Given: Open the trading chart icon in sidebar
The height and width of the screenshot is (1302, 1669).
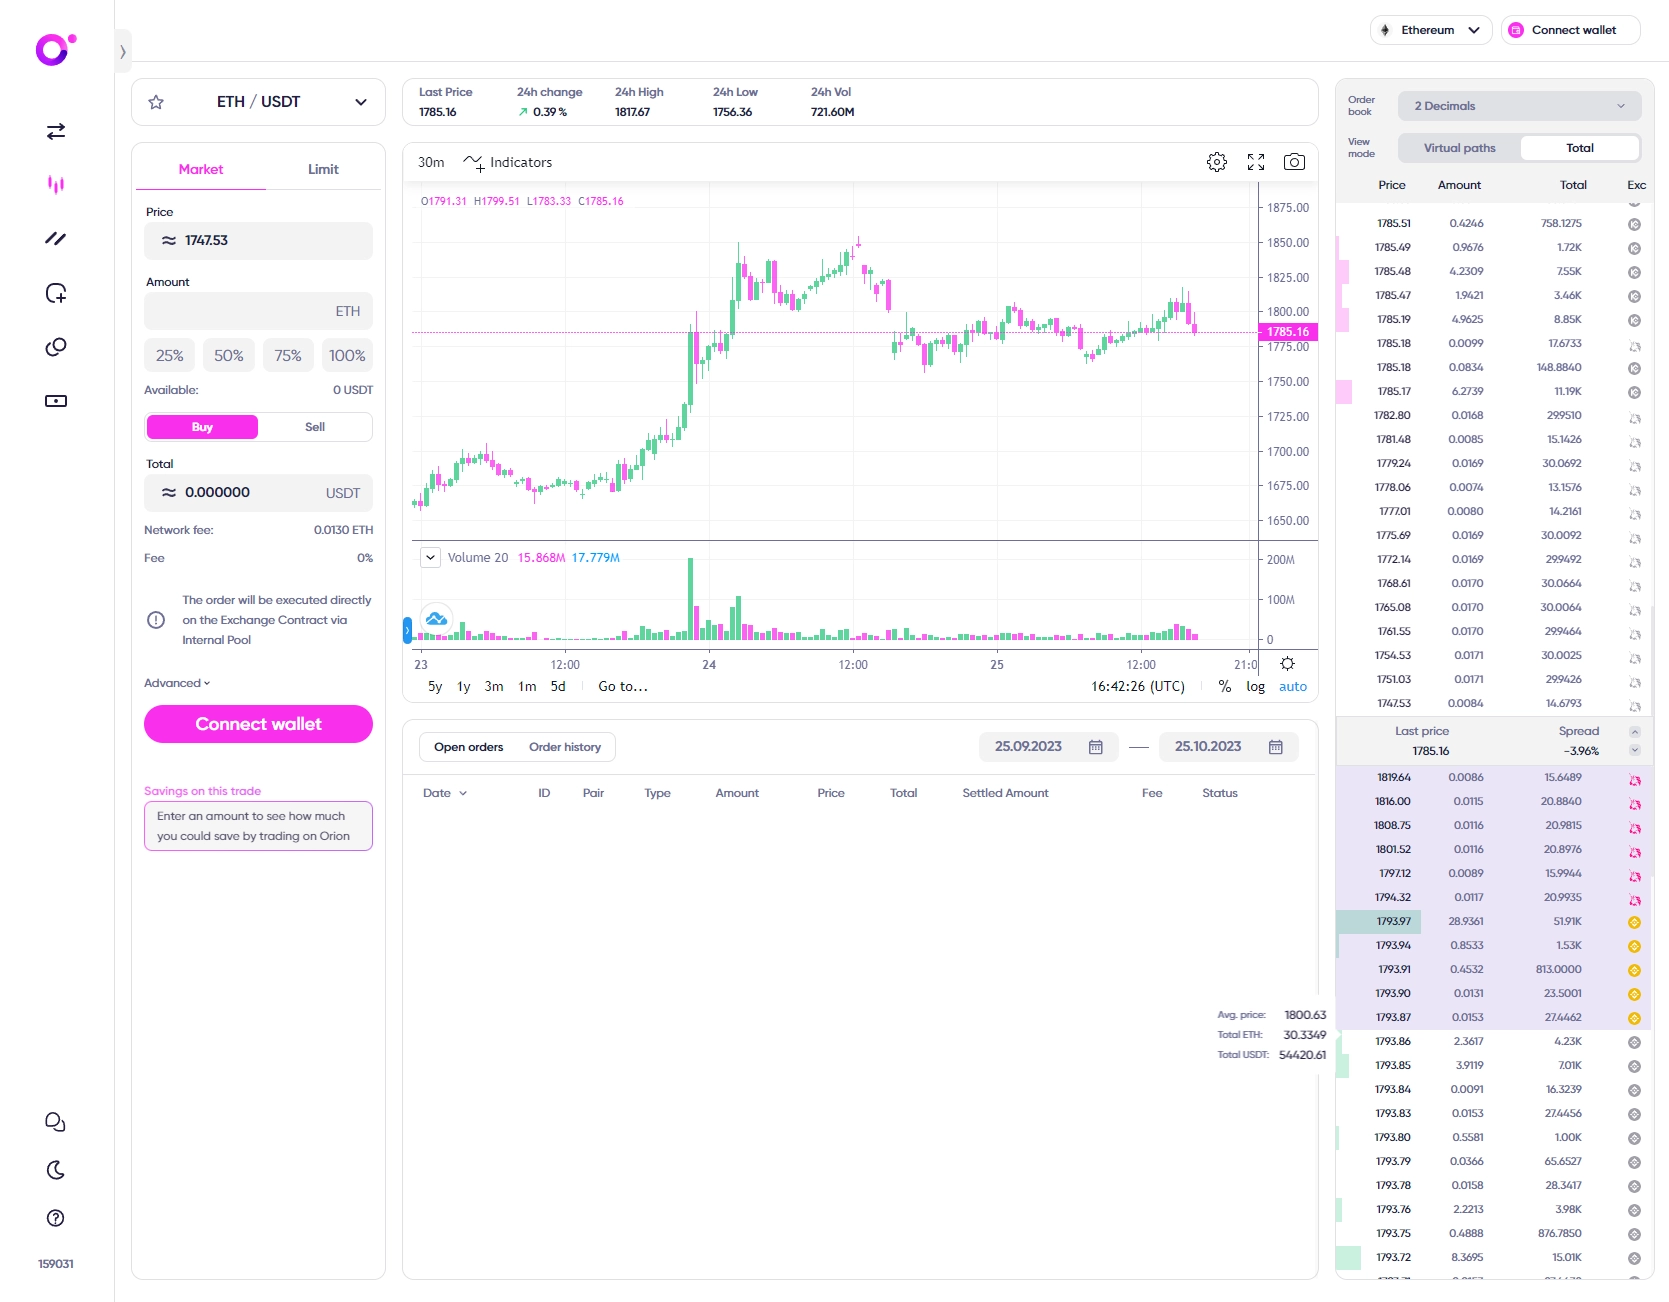Looking at the screenshot, I should (x=56, y=185).
